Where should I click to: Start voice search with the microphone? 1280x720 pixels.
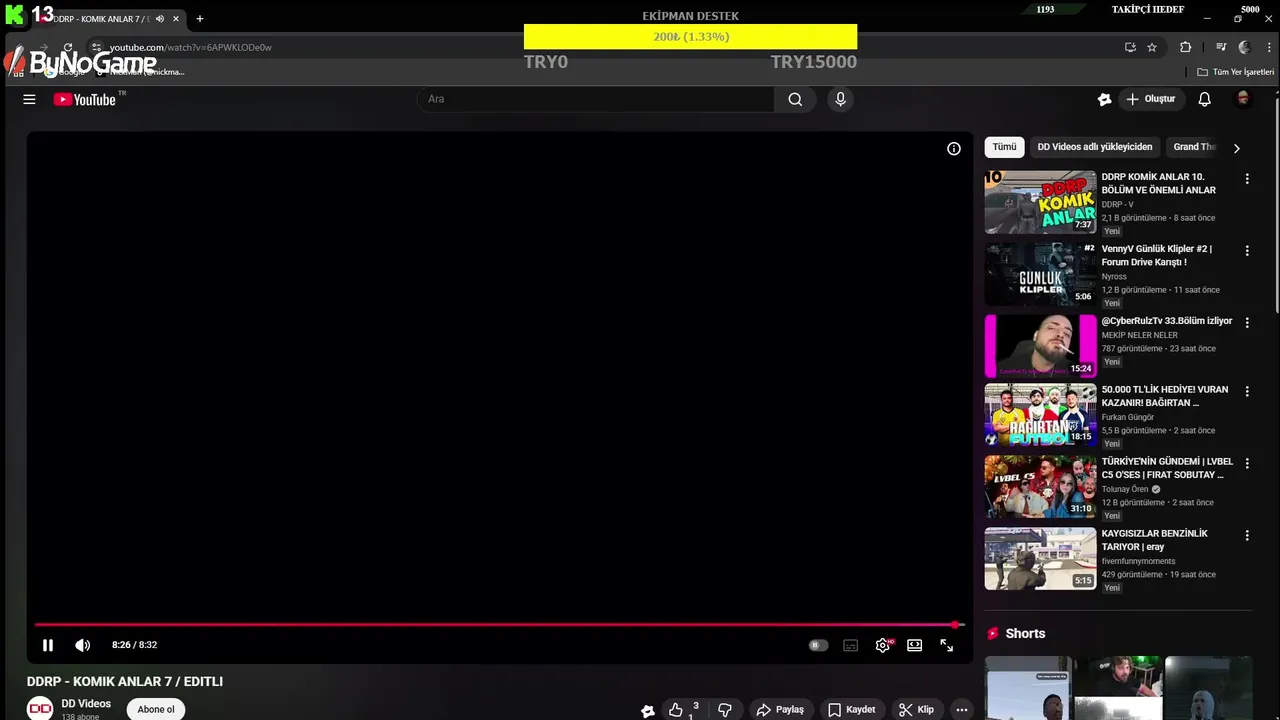click(x=840, y=99)
